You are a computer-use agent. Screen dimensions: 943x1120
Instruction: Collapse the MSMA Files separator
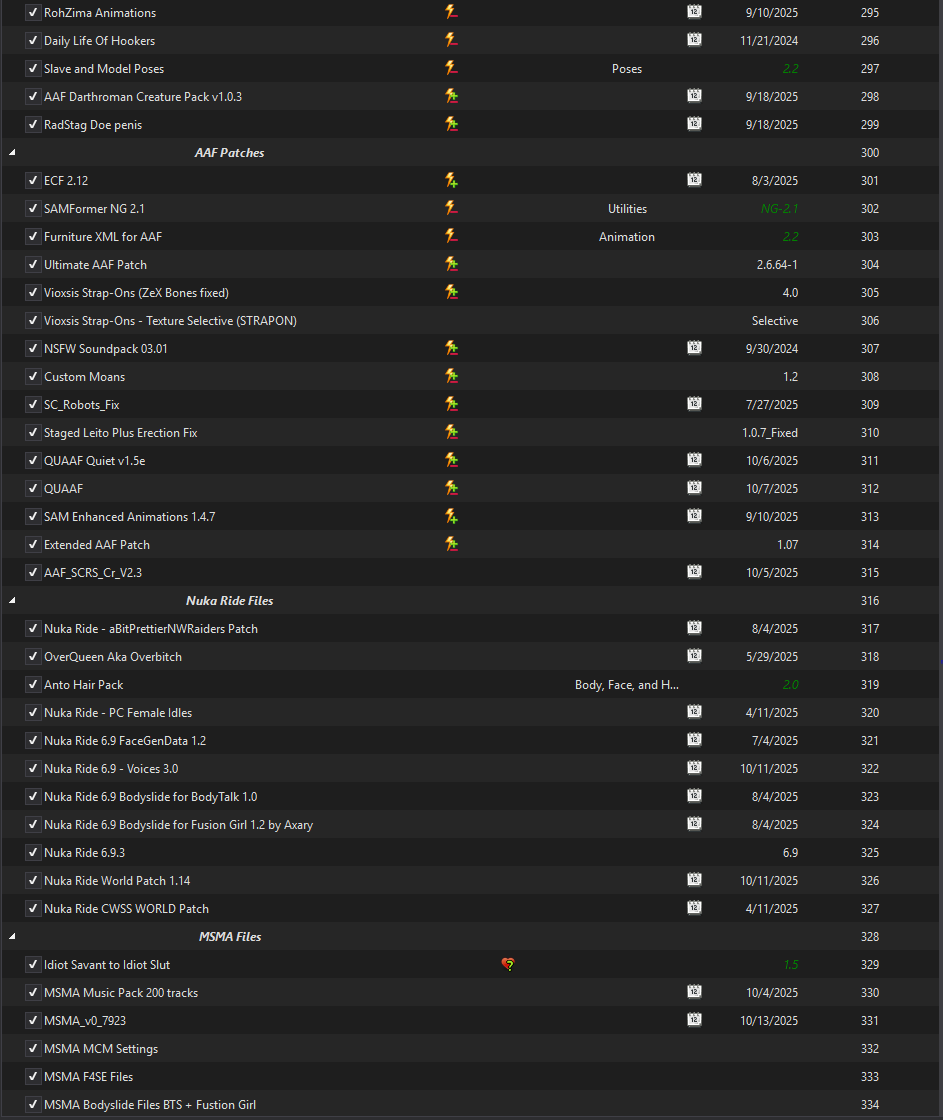[x=12, y=936]
